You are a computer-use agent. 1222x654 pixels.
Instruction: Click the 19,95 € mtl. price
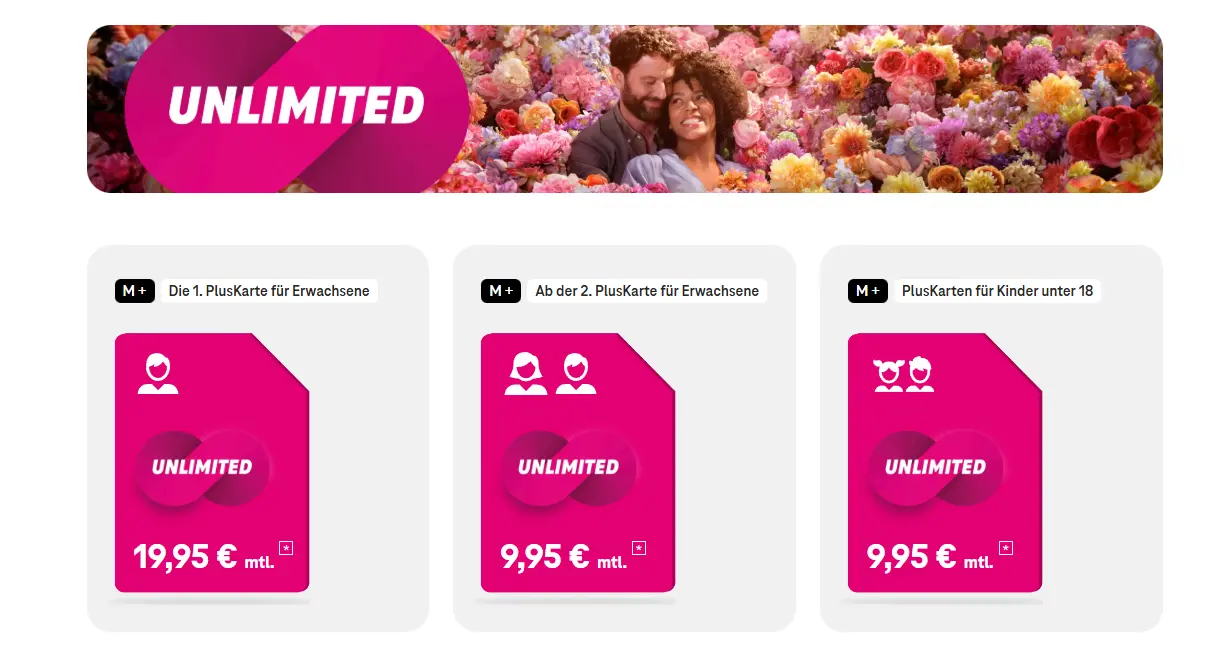[198, 557]
